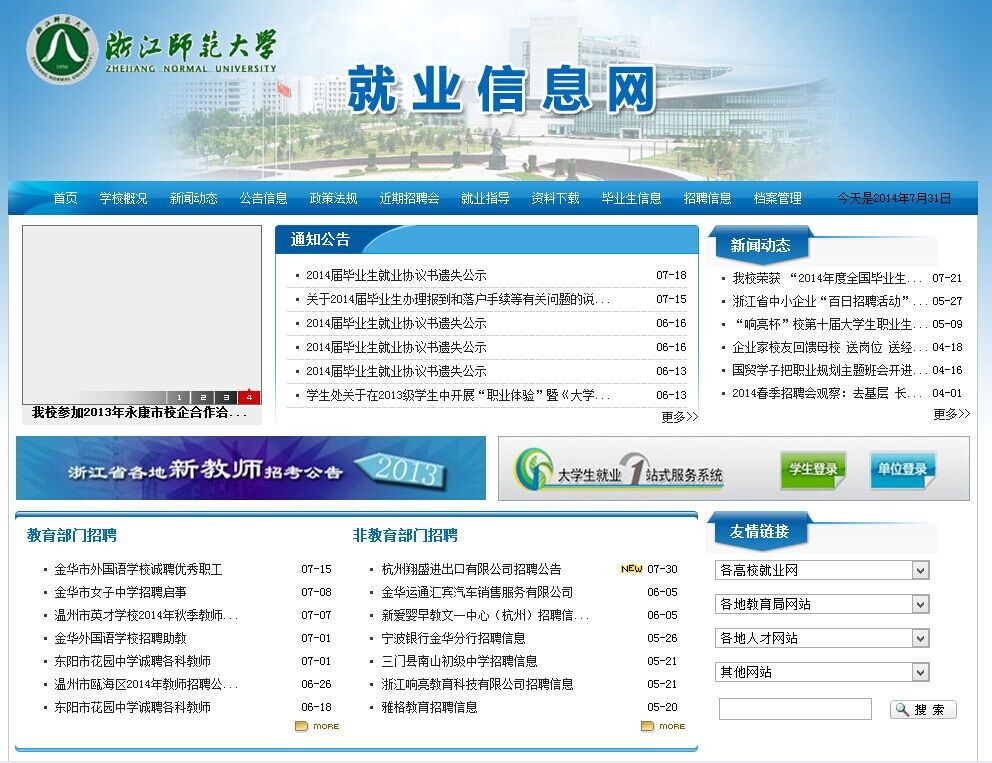Expand the 各地教育局网站 dropdown
The image size is (992, 763).
pos(822,604)
